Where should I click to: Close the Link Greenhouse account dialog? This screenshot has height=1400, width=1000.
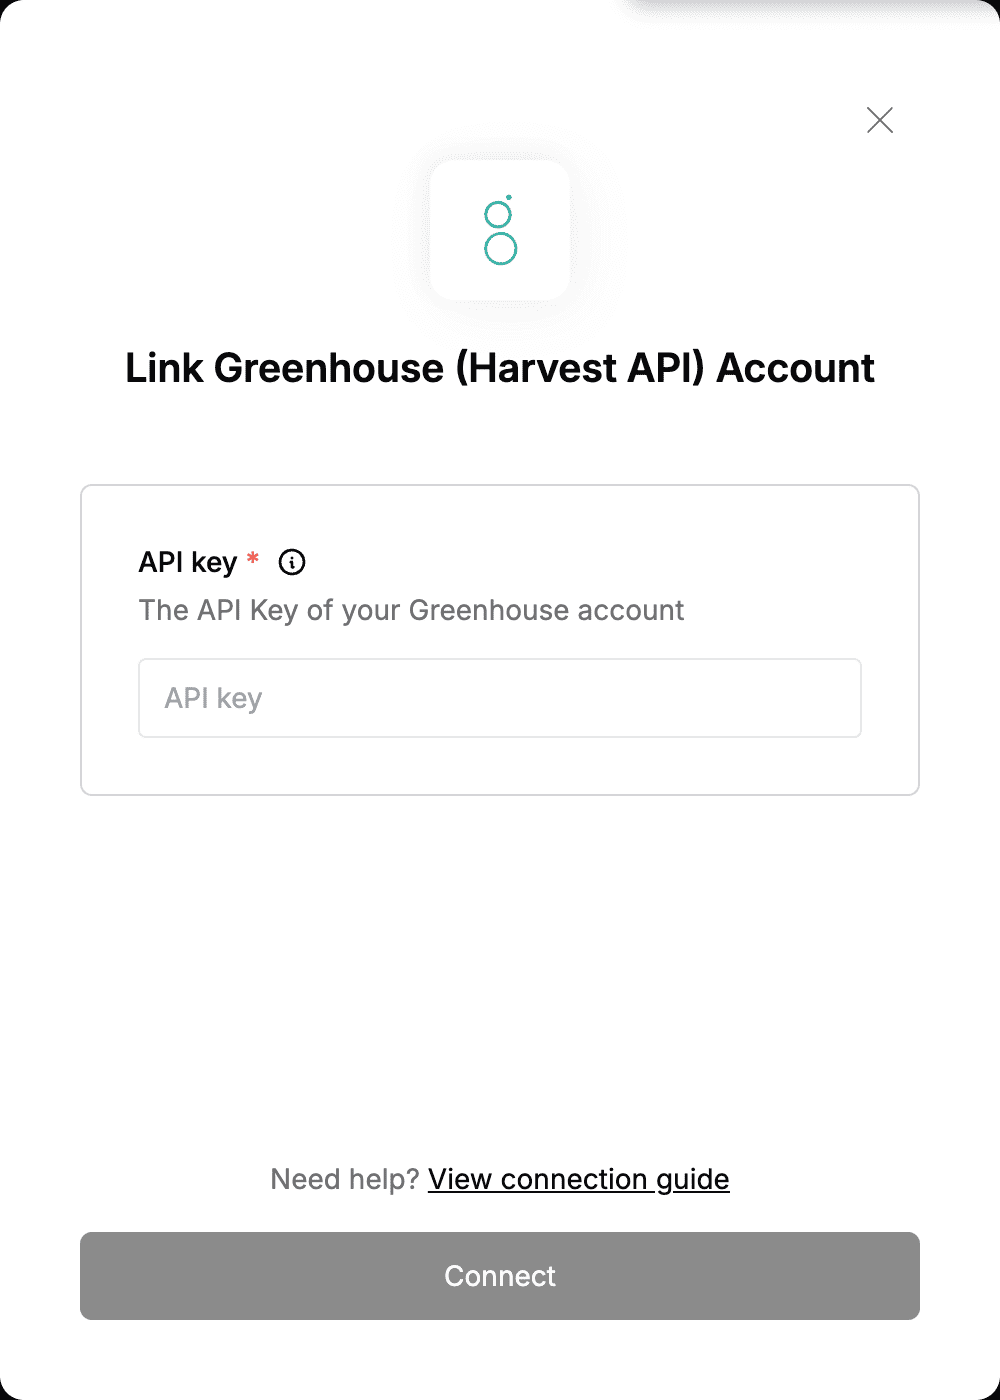[880, 120]
